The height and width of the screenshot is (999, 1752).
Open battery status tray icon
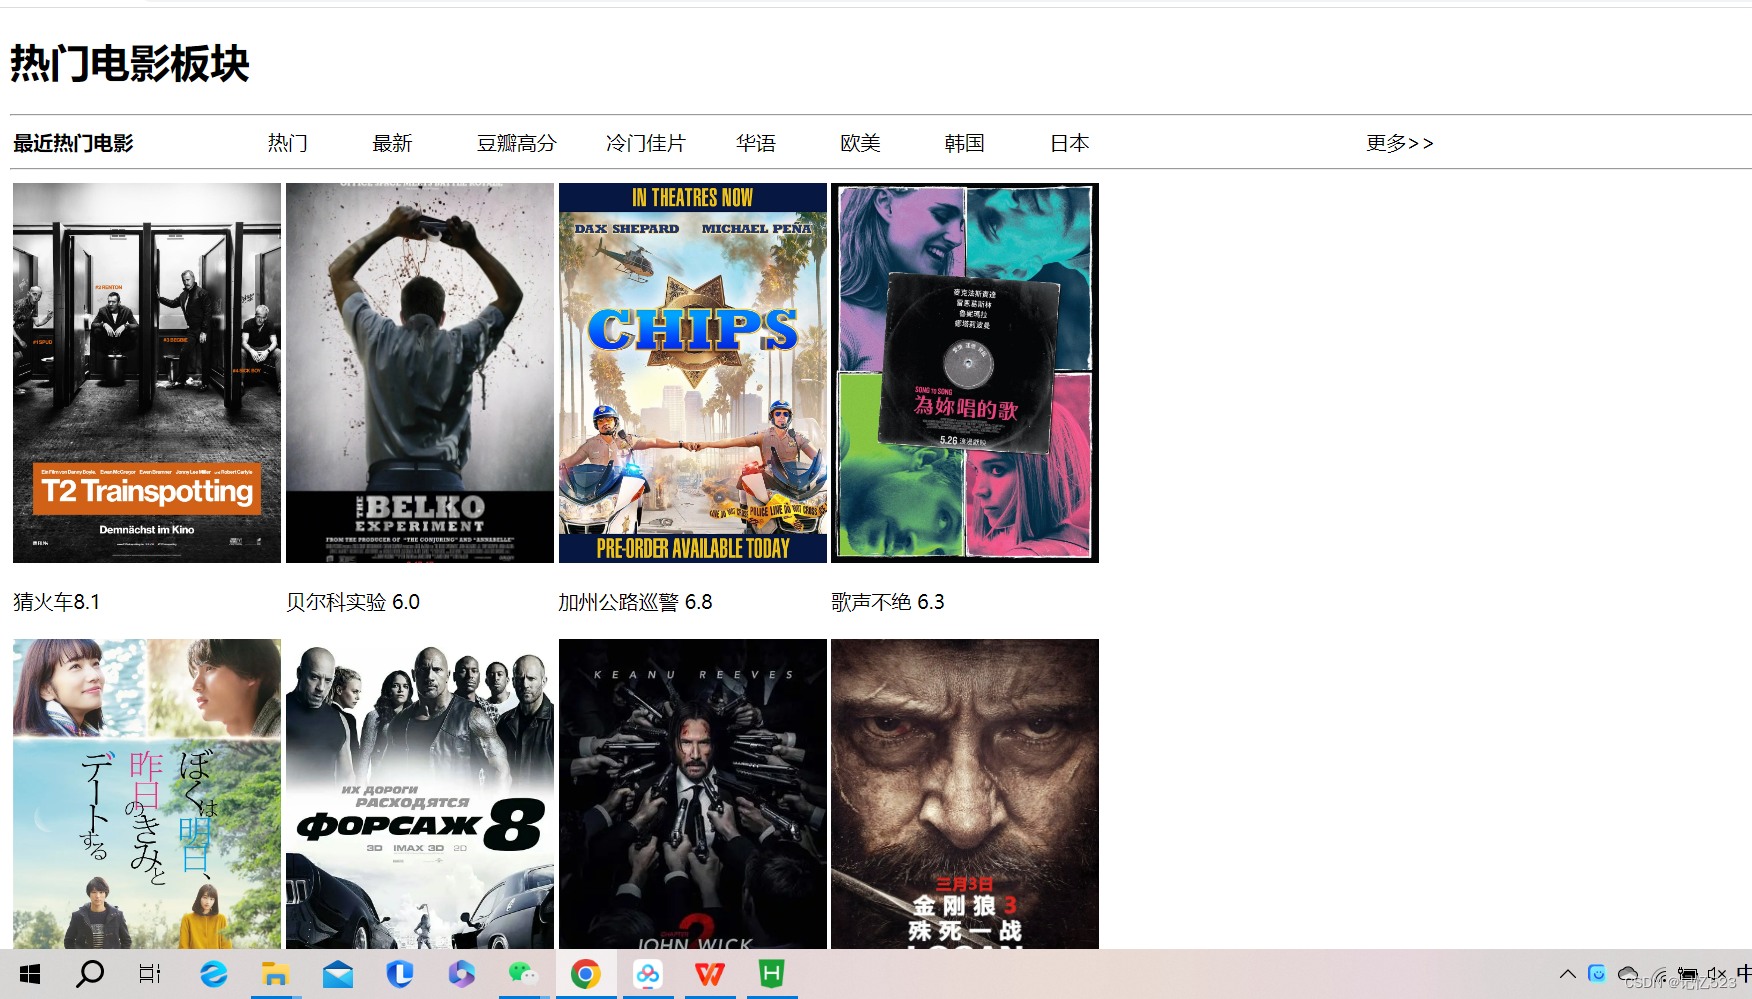(x=1688, y=974)
